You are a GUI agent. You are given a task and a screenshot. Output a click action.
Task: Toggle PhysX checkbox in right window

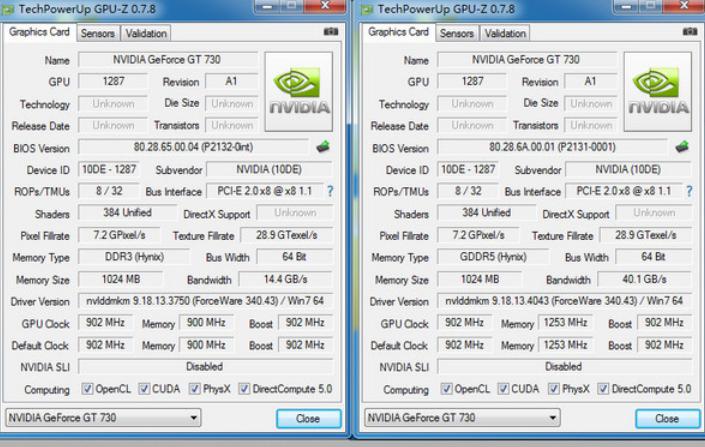point(554,389)
